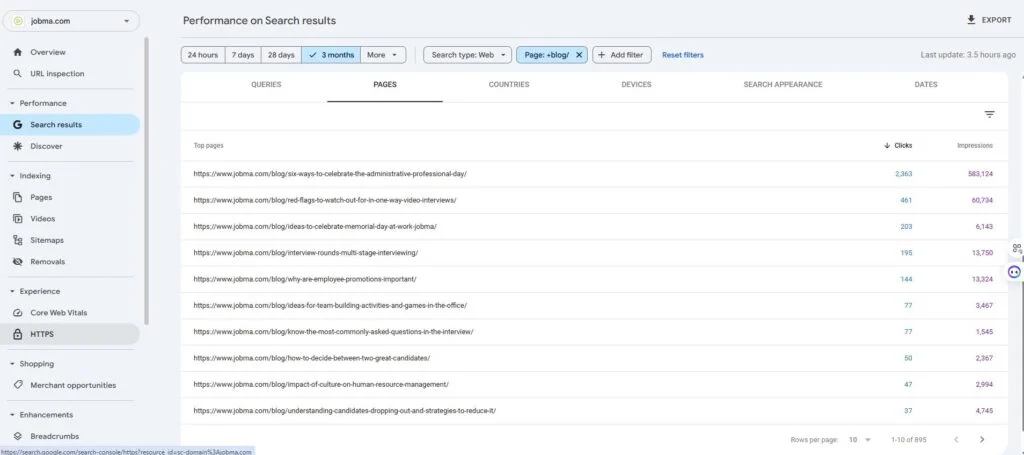Open the understanding-candidates-dropping-out page row
The width and height of the screenshot is (1024, 455).
point(594,411)
